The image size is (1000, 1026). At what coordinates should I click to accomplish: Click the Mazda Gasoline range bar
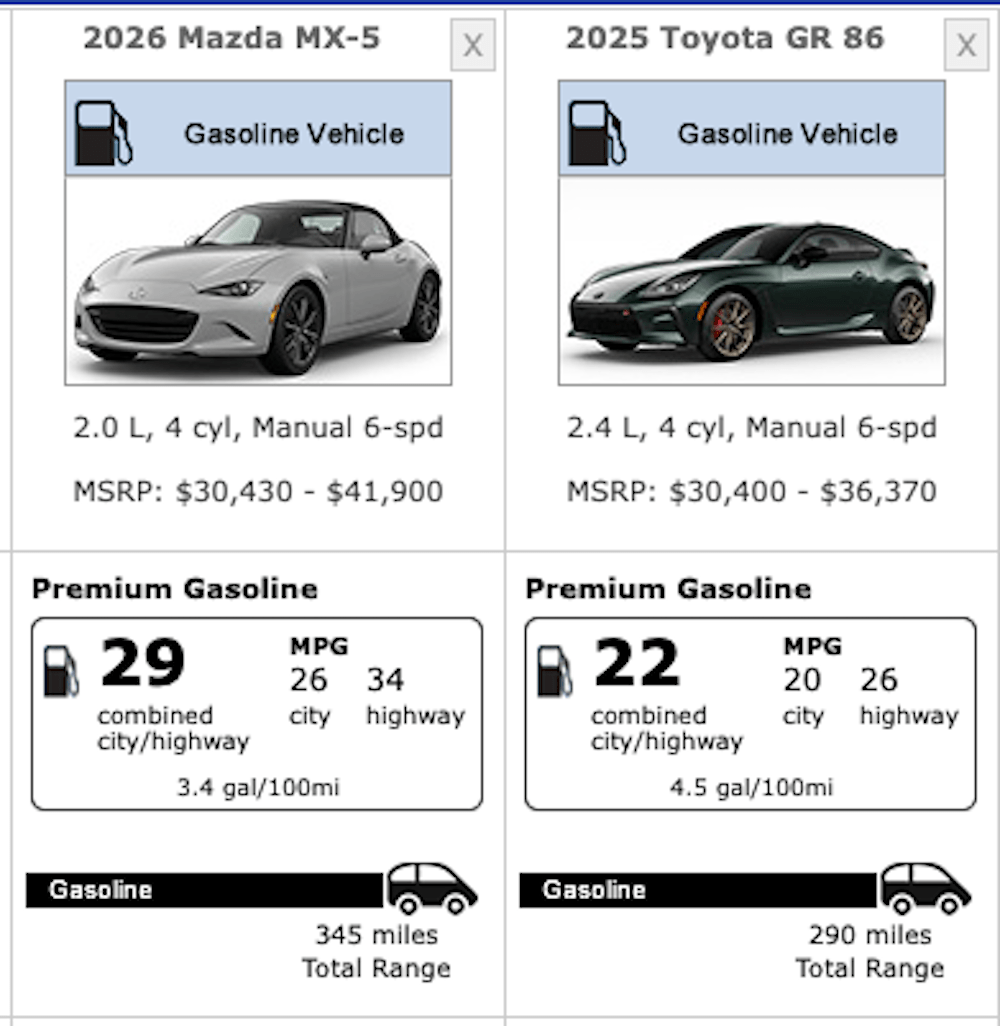204,890
